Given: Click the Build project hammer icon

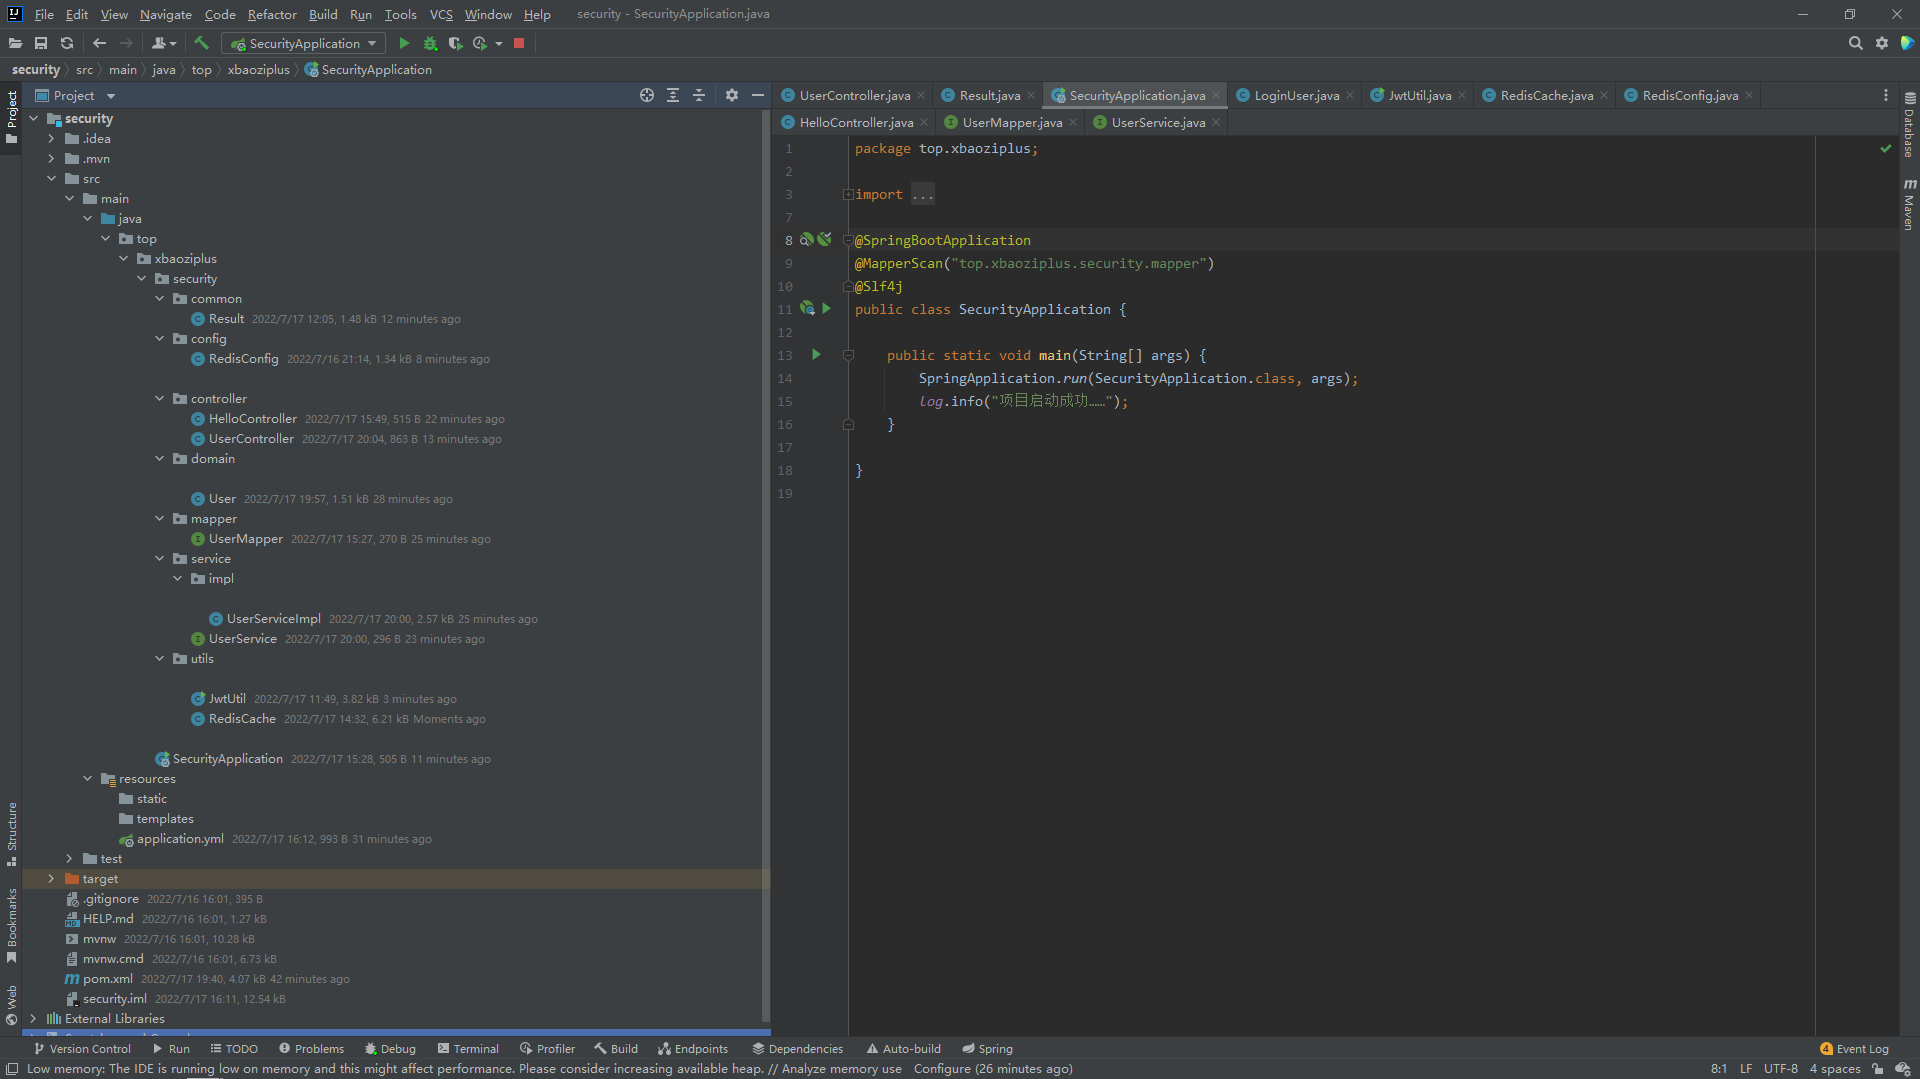Looking at the screenshot, I should click(201, 43).
